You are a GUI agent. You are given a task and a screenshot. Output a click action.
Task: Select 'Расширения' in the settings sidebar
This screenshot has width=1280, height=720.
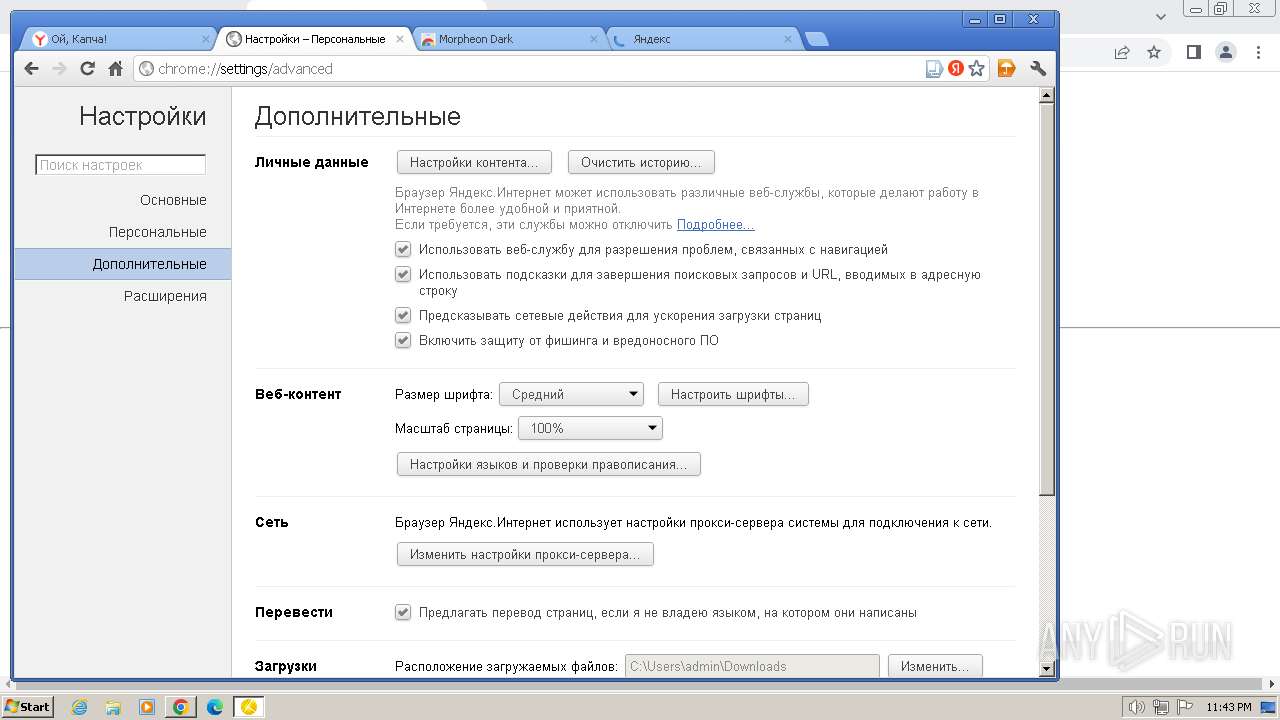coord(165,296)
